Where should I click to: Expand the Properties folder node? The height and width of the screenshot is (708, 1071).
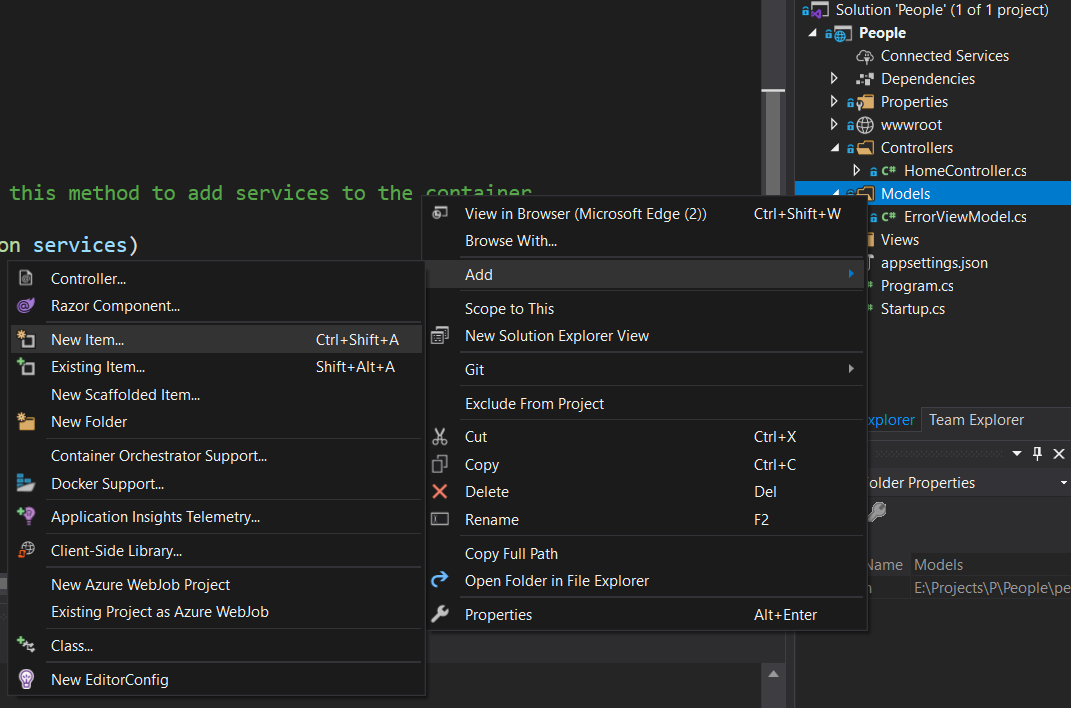click(834, 102)
